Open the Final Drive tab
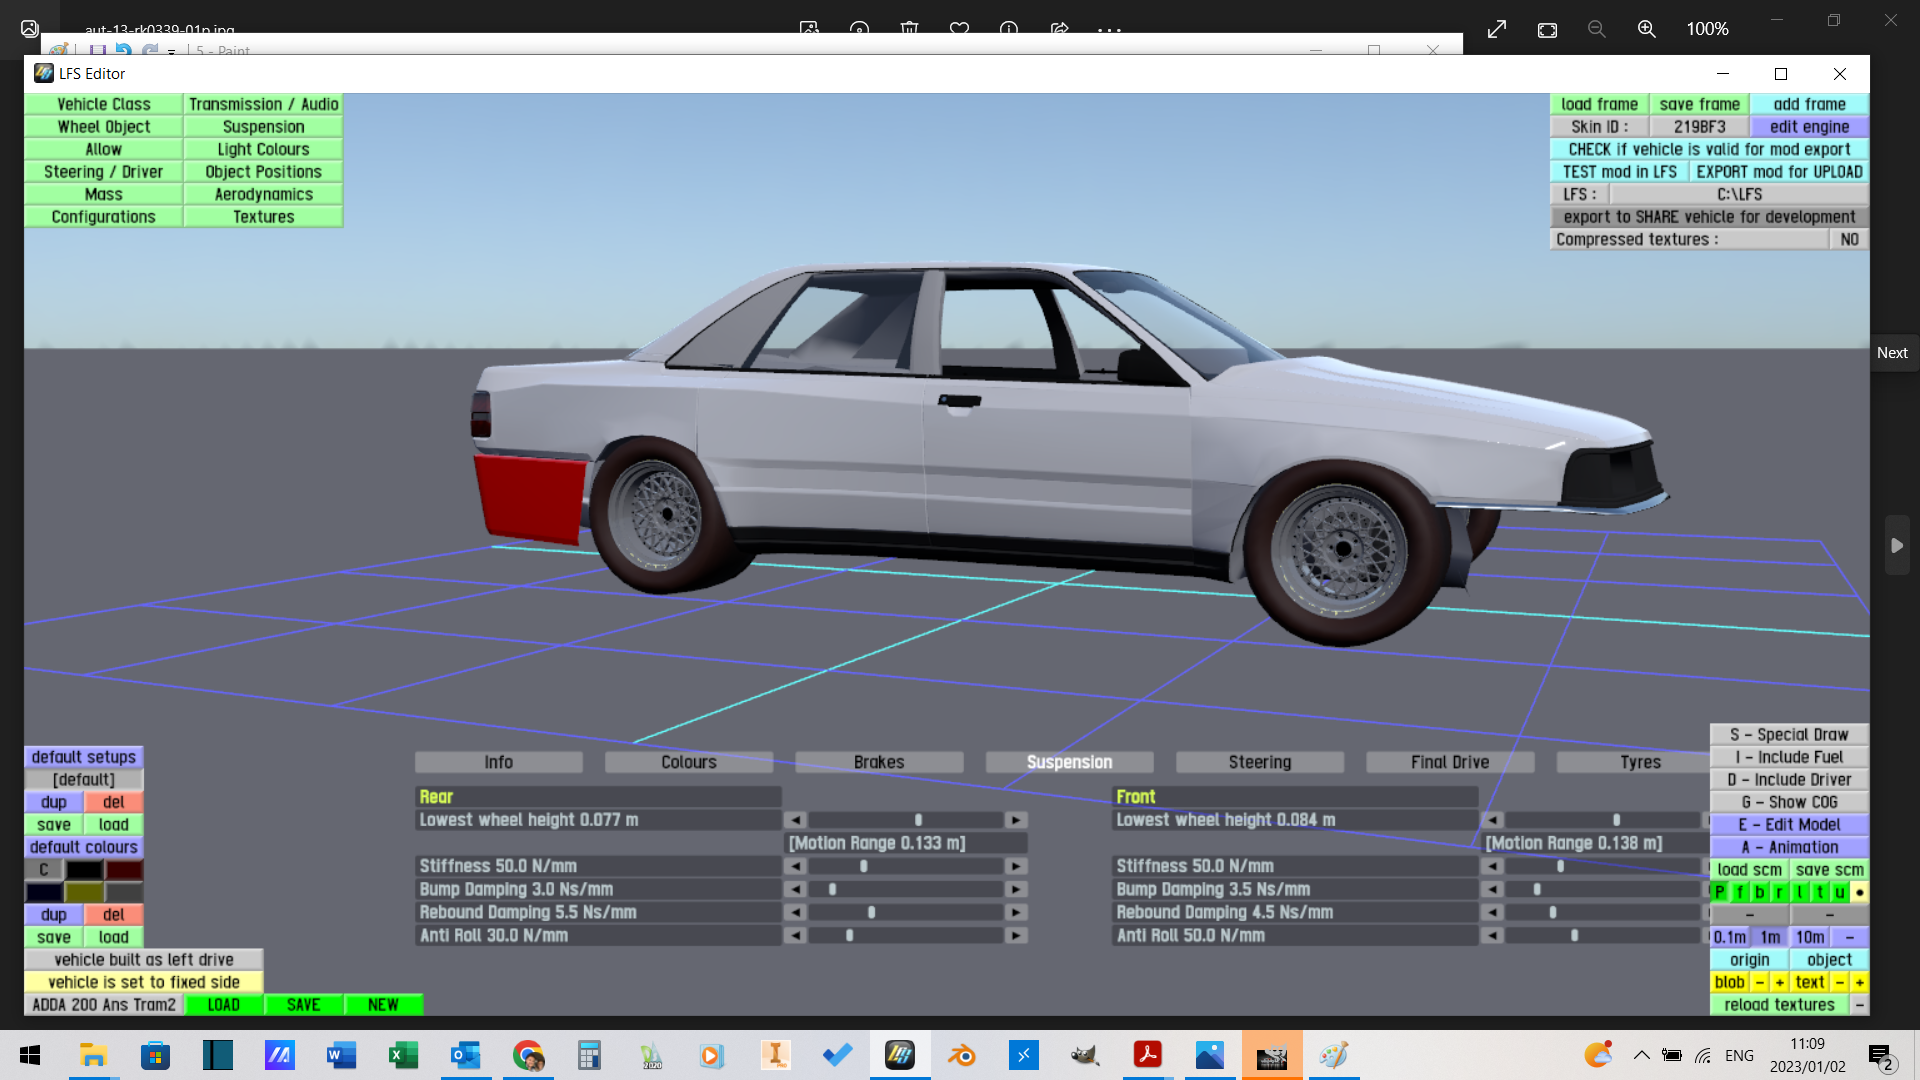1920x1080 pixels. (1449, 762)
